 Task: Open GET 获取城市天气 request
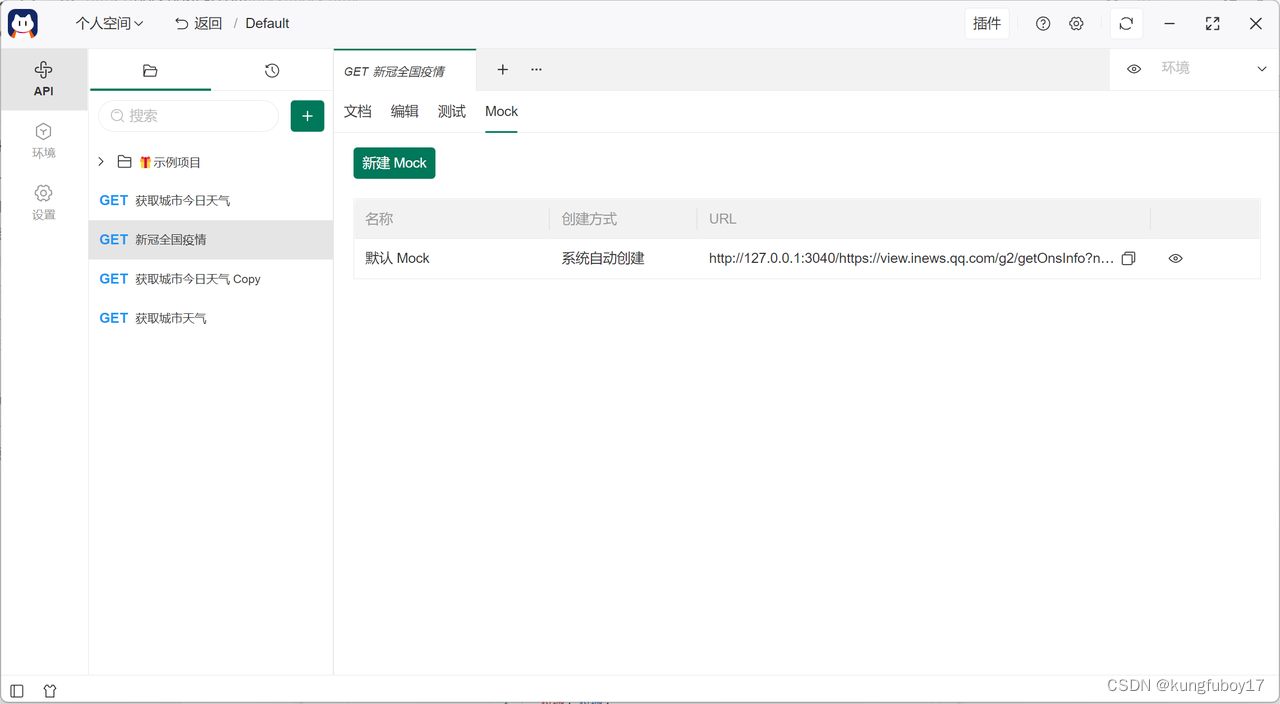(x=210, y=318)
